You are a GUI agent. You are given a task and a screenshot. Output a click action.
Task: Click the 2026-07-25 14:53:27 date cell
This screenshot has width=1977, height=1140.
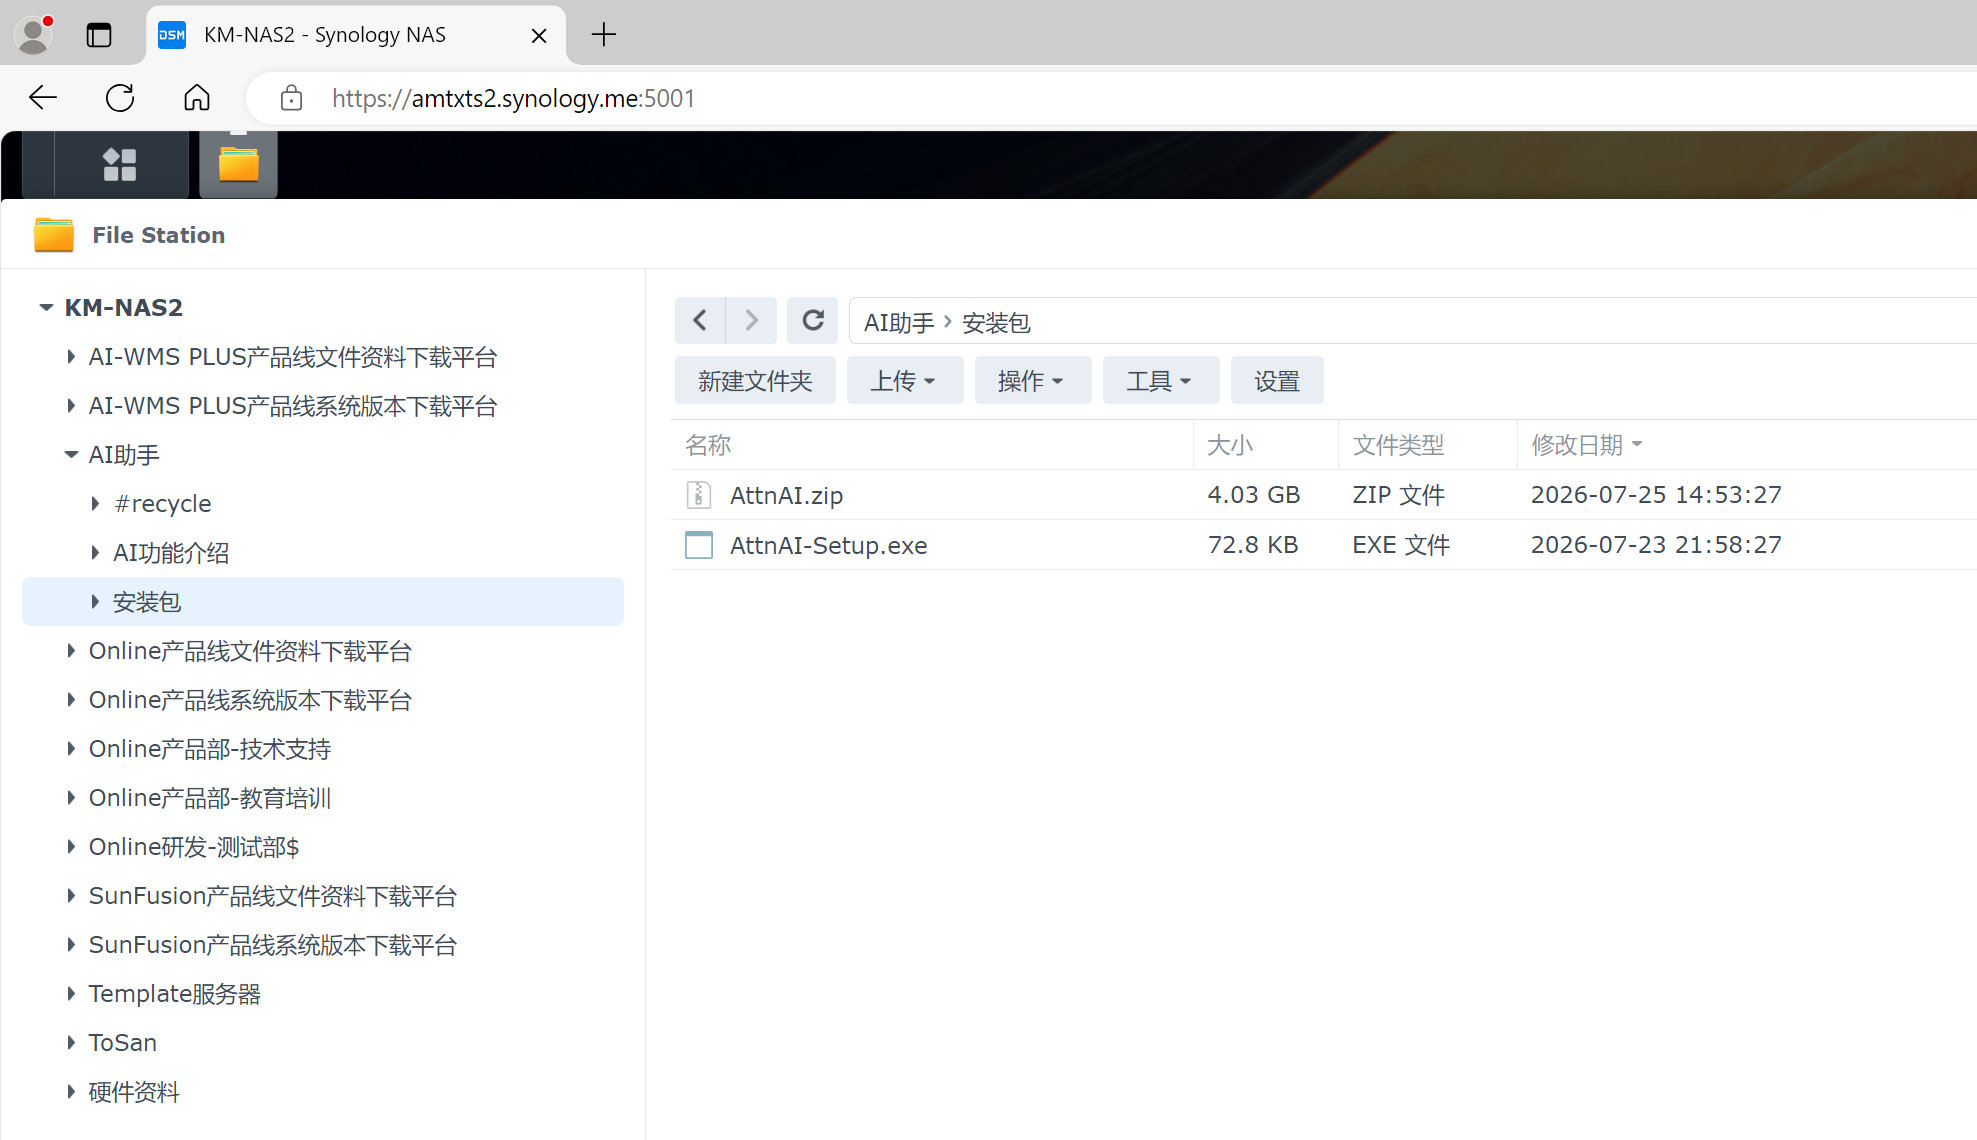1656,495
